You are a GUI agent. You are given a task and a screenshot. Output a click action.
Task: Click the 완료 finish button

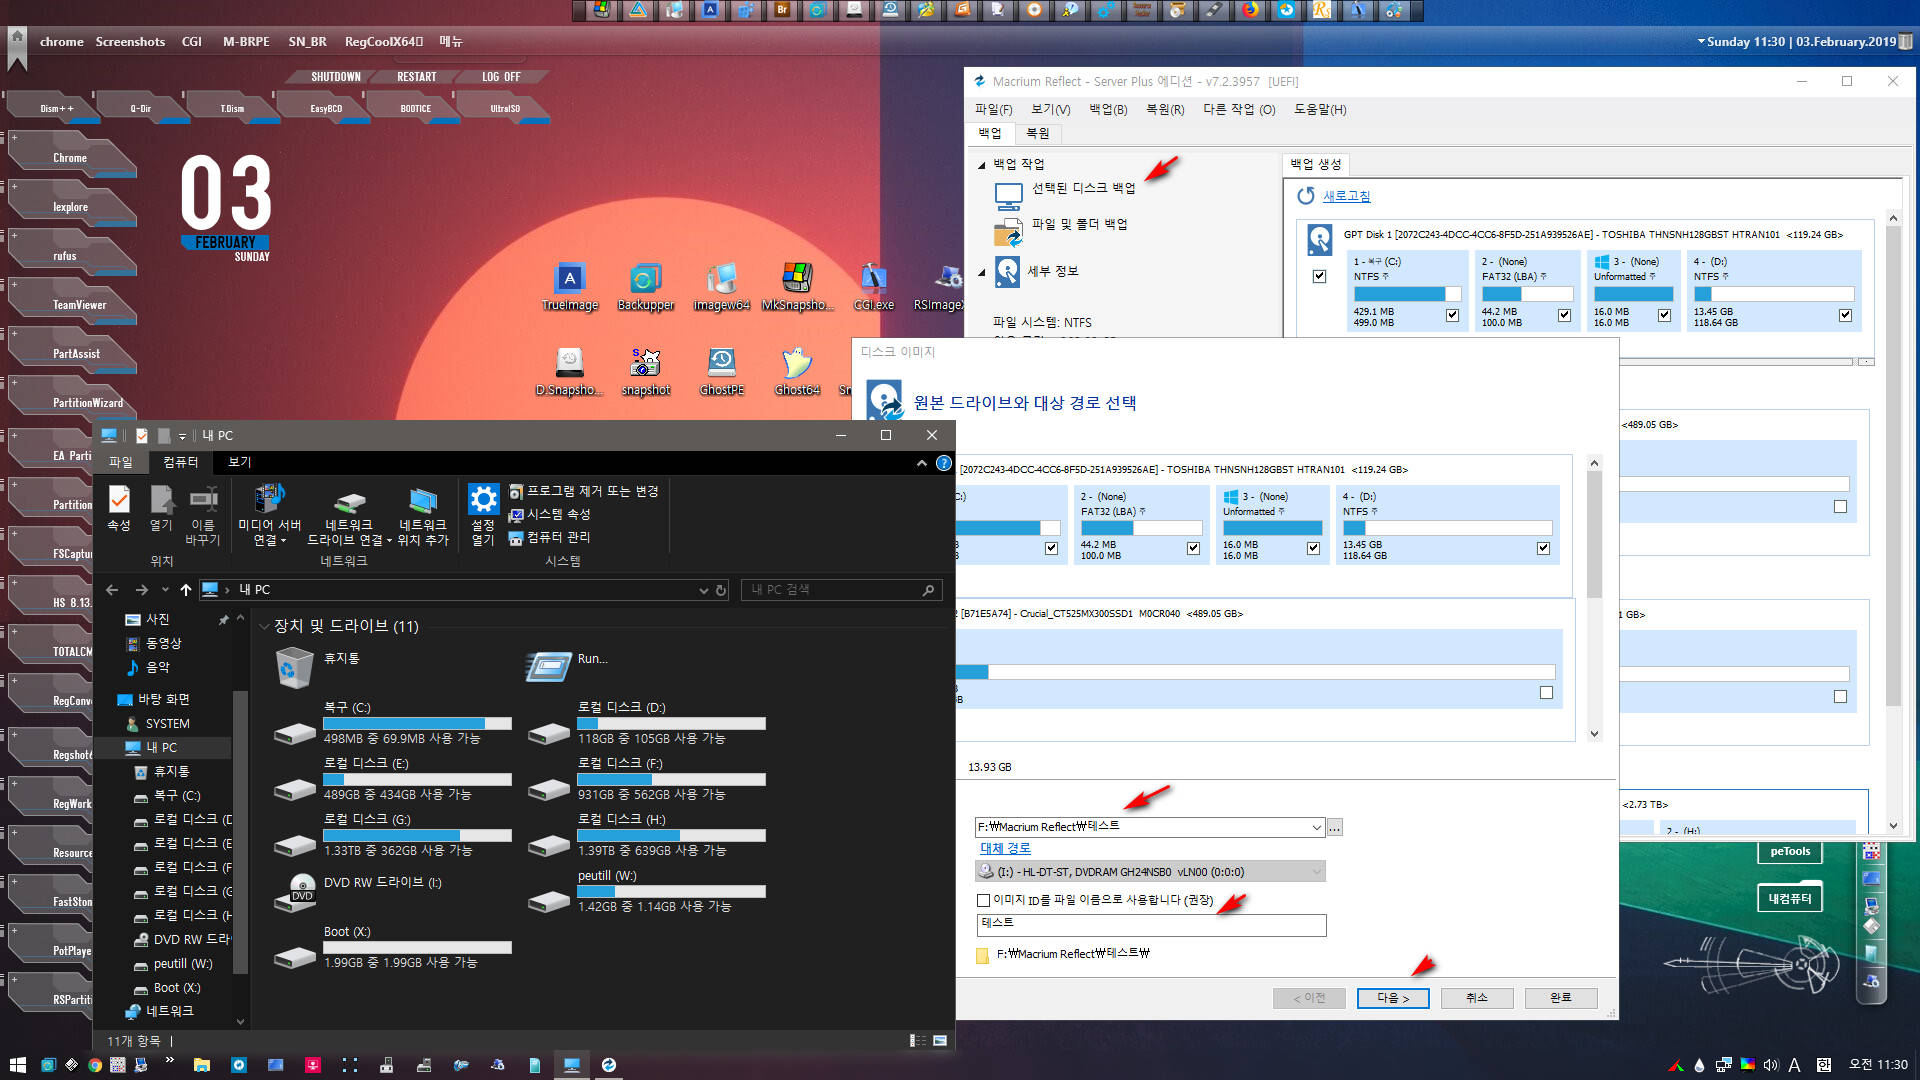(1560, 998)
